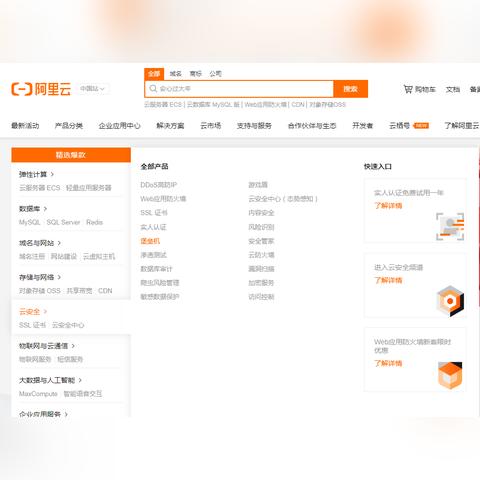The height and width of the screenshot is (480, 480).
Task: Open the DDoS高防IP product link
Action: pos(159,185)
